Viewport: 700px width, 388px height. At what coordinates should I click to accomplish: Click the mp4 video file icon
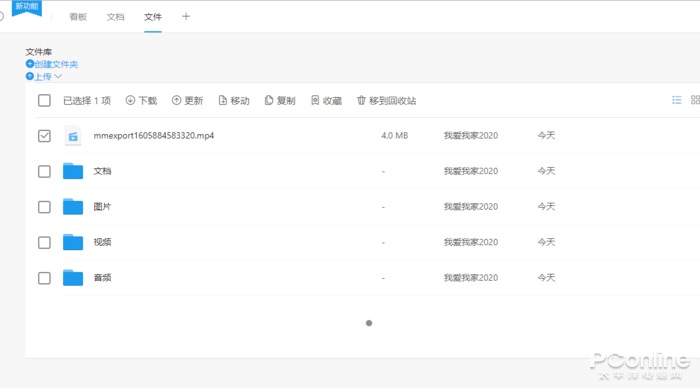[x=73, y=136]
